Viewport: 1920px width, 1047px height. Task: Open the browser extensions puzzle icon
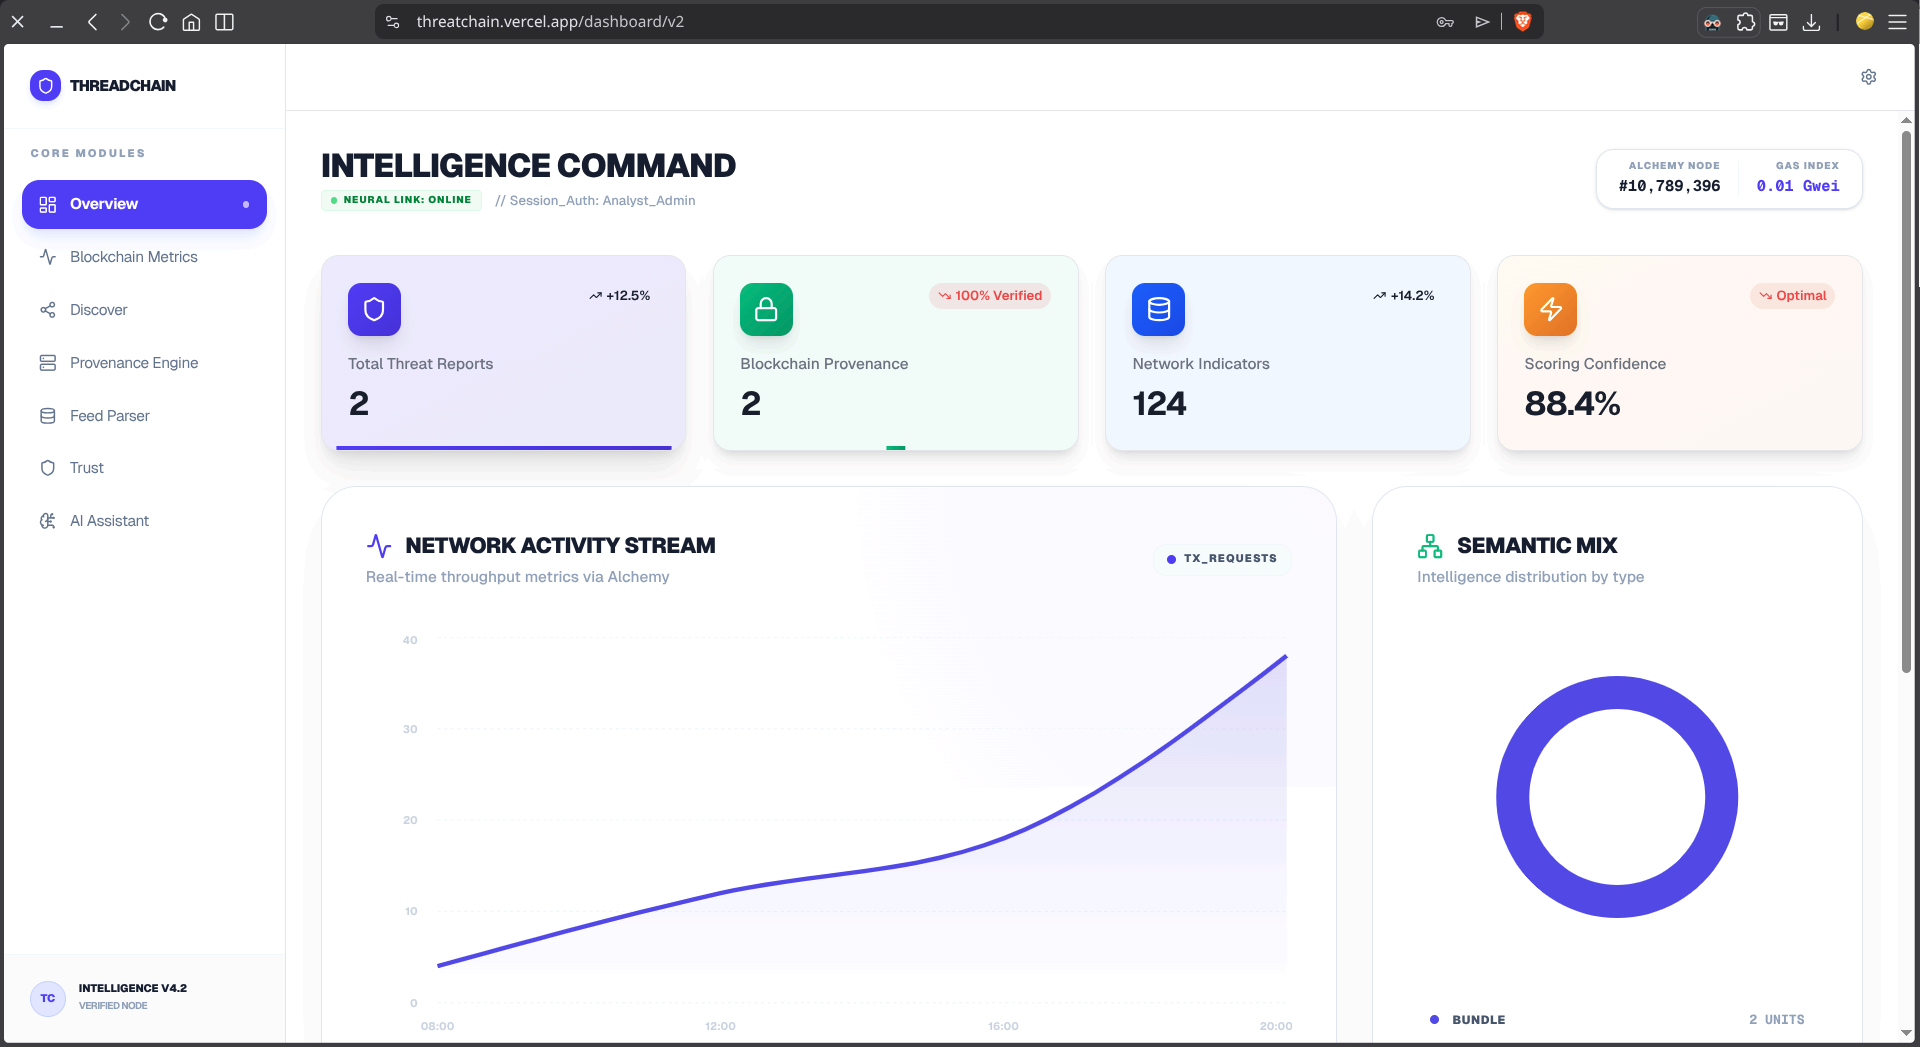tap(1746, 22)
